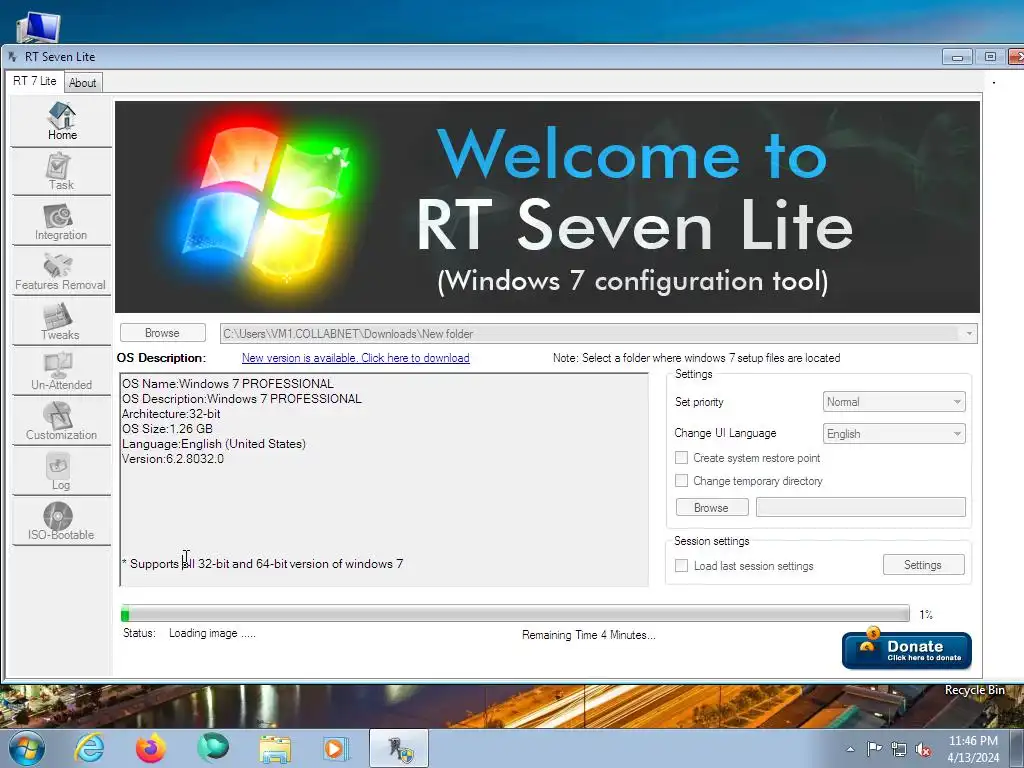Click the '1%' progress percentage
The width and height of the screenshot is (1024, 768).
click(x=926, y=615)
